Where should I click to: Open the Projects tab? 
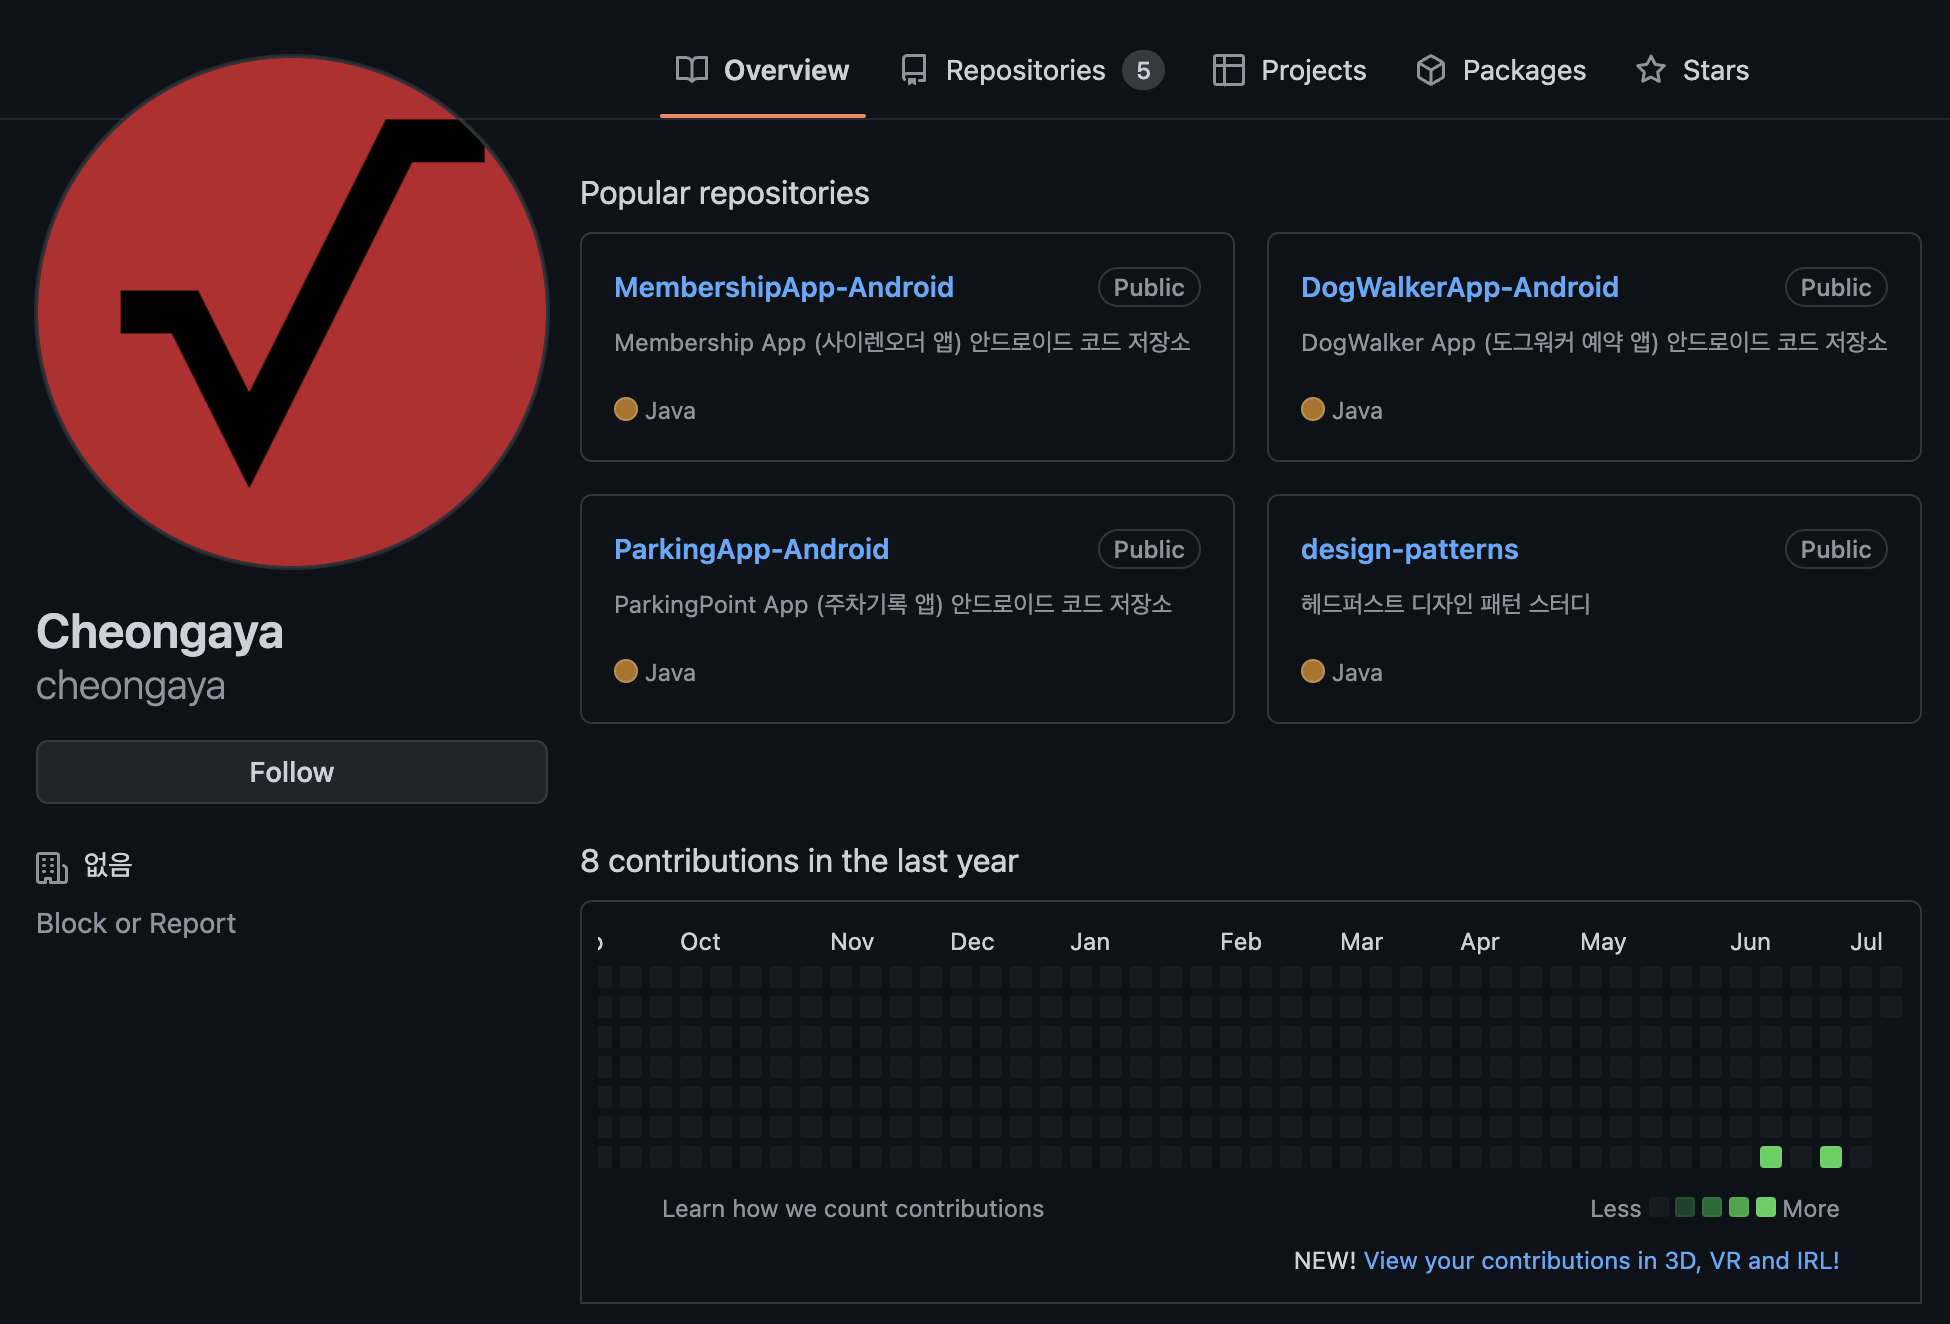pyautogui.click(x=1289, y=70)
